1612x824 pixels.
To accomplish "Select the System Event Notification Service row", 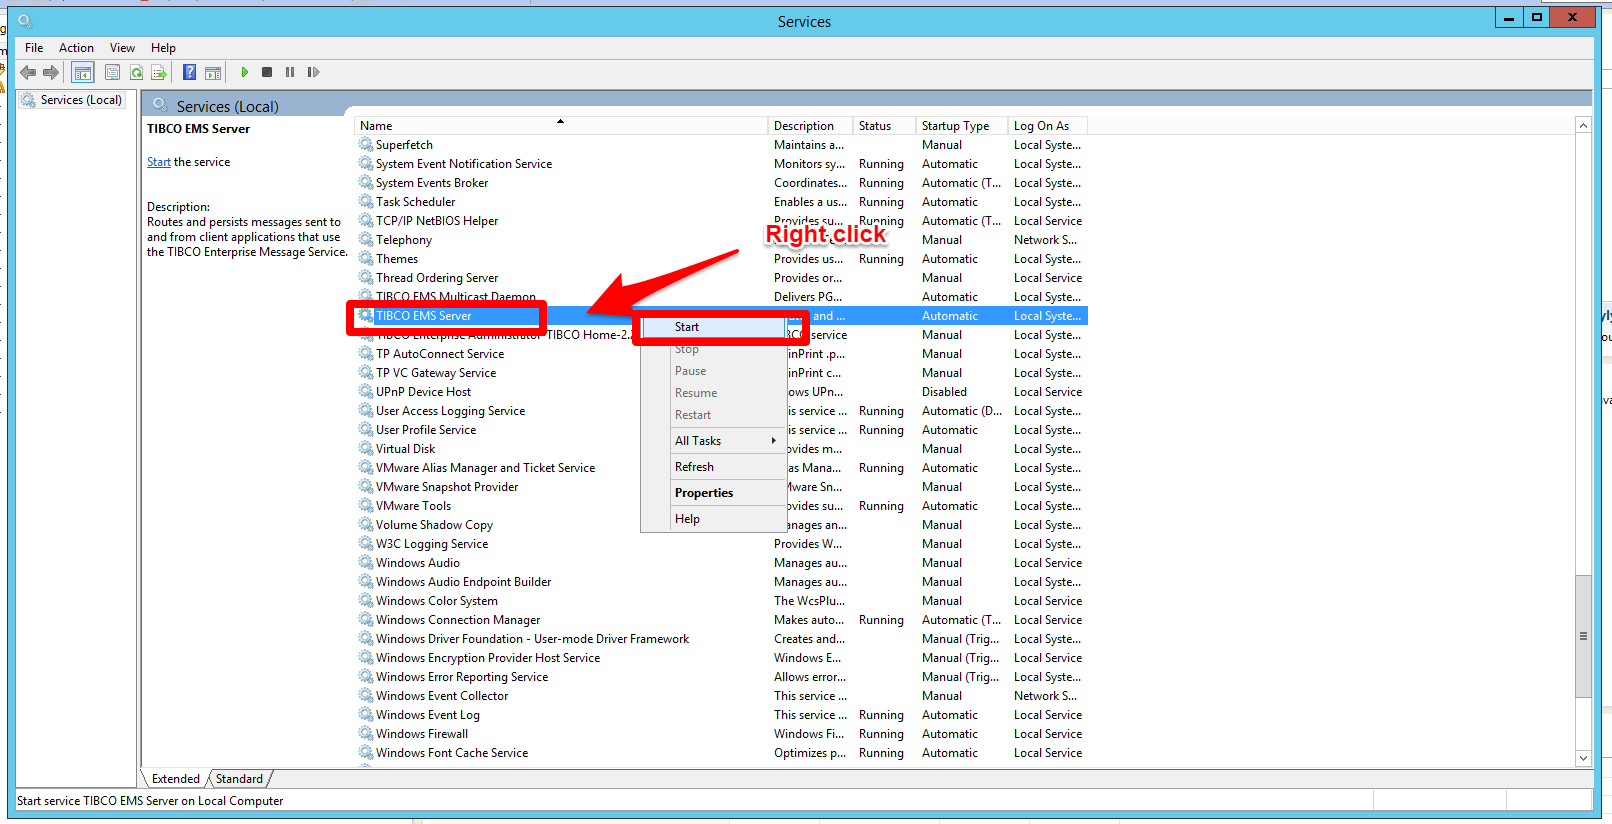I will (721, 164).
